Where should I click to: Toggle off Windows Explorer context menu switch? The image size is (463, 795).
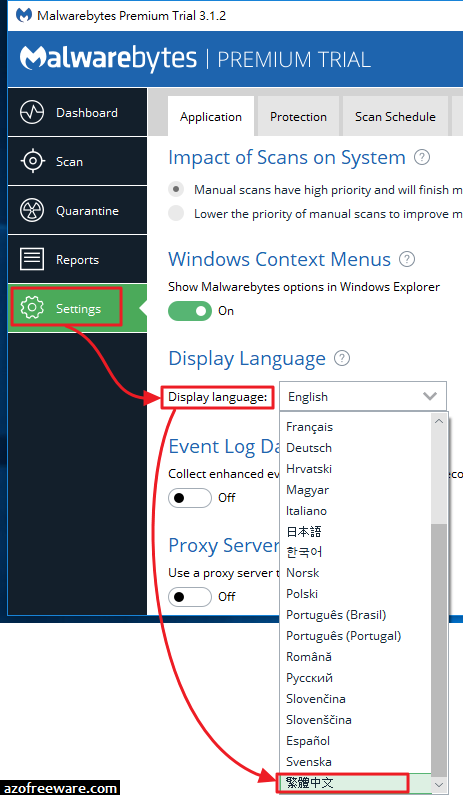190,311
